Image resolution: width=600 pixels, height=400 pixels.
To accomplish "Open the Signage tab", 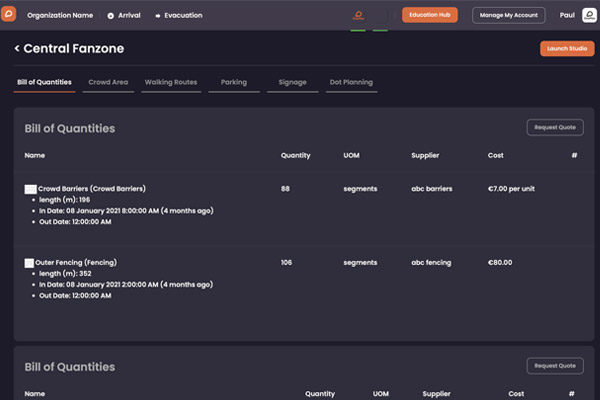I will [x=292, y=82].
